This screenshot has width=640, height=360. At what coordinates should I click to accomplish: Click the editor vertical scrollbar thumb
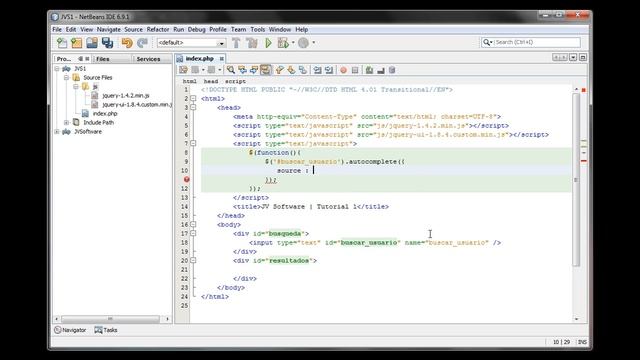[x=576, y=180]
